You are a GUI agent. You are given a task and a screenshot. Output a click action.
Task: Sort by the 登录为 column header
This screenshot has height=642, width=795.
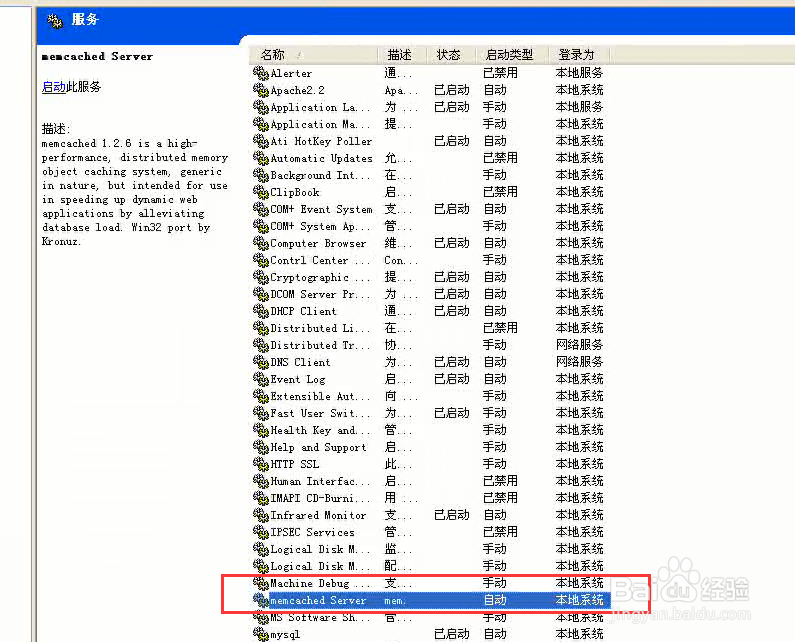(x=576, y=54)
